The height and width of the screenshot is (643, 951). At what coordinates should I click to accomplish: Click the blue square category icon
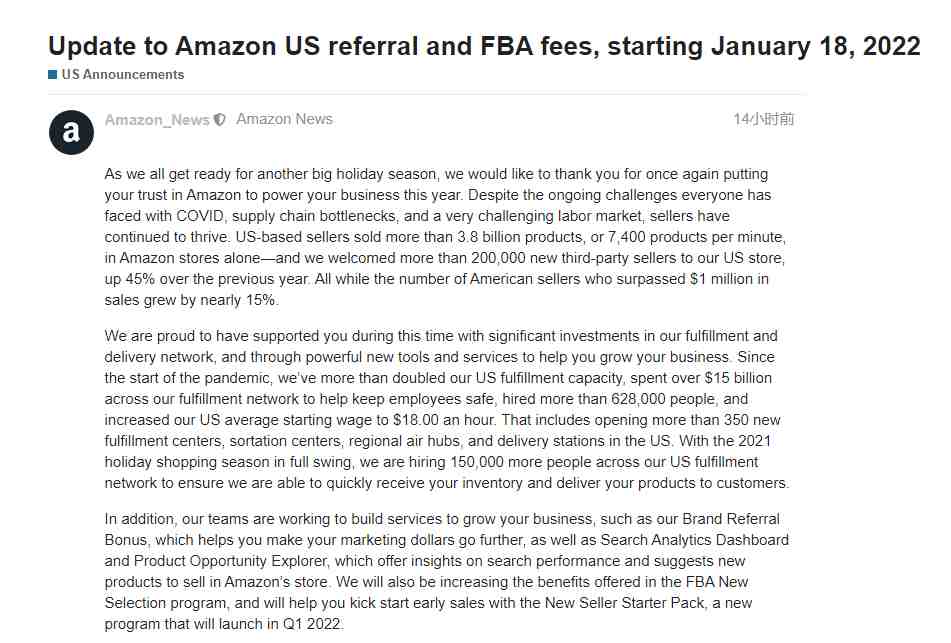coord(53,75)
